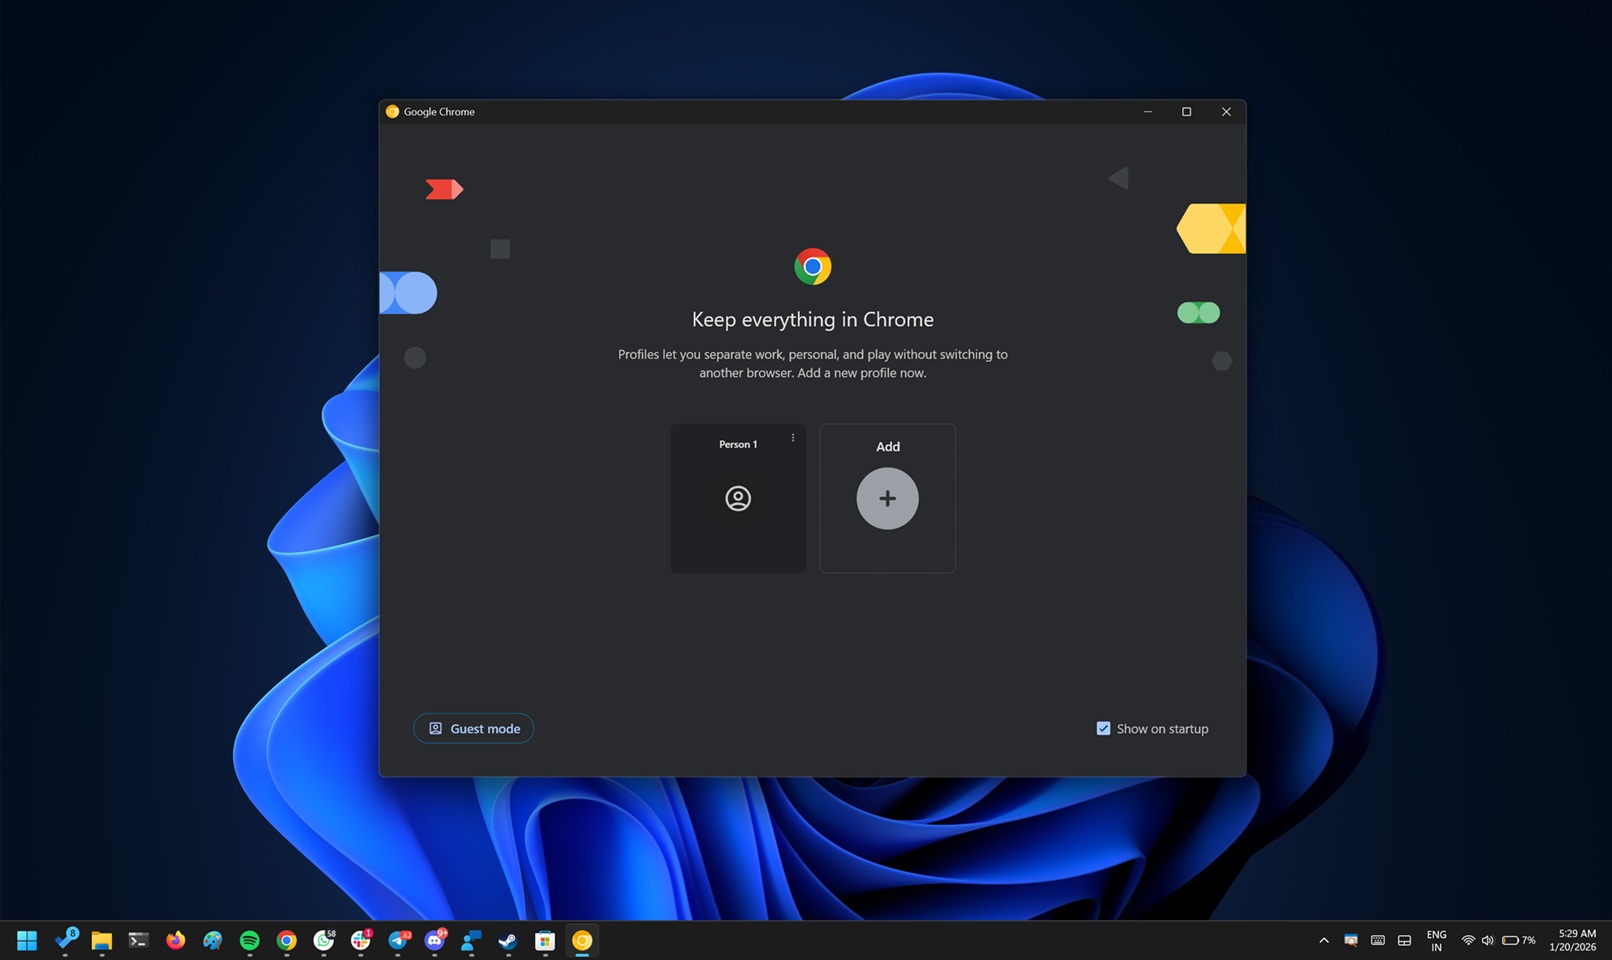1612x960 pixels.
Task: Toggle the touch keyboard tray icon
Action: [x=1377, y=940]
